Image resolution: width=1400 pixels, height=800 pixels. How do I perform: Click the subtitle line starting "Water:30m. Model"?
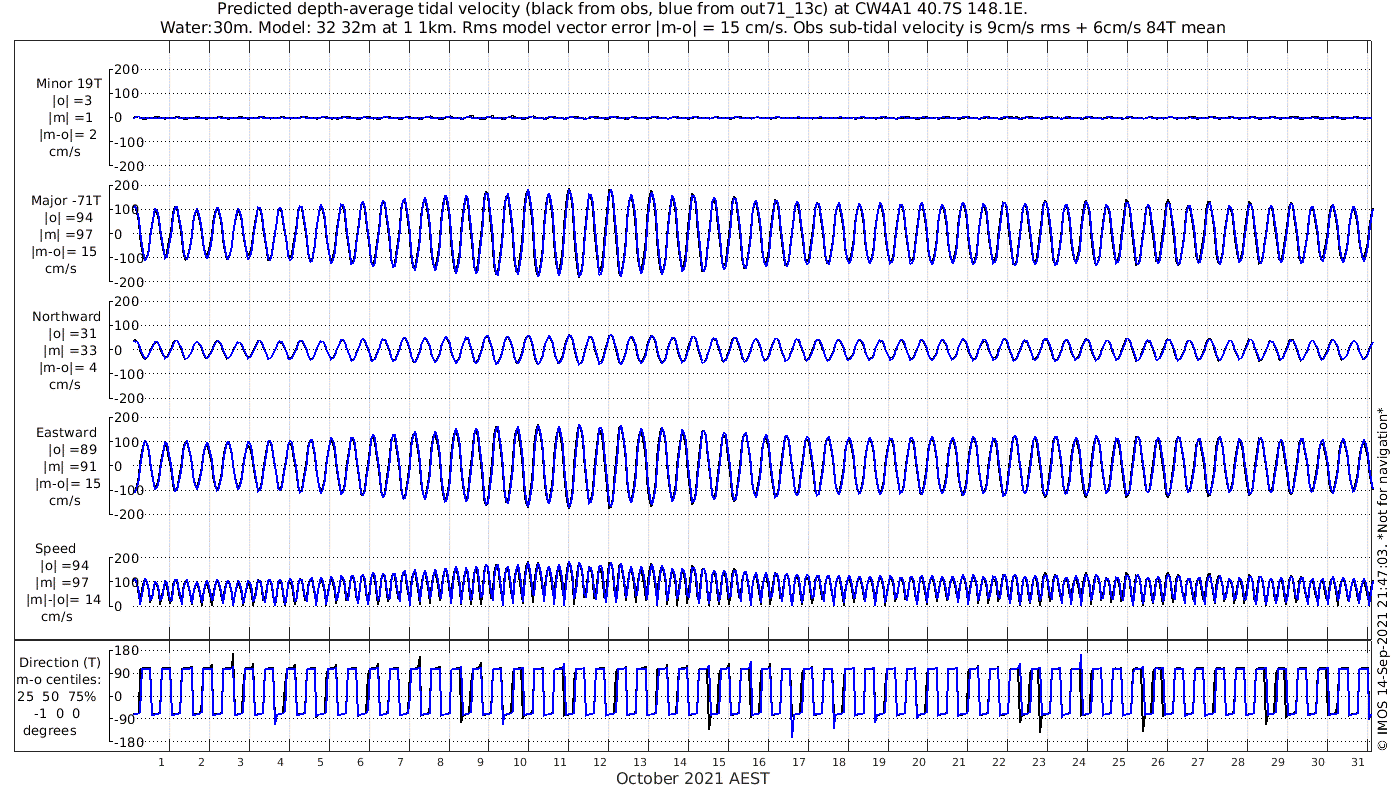click(692, 28)
